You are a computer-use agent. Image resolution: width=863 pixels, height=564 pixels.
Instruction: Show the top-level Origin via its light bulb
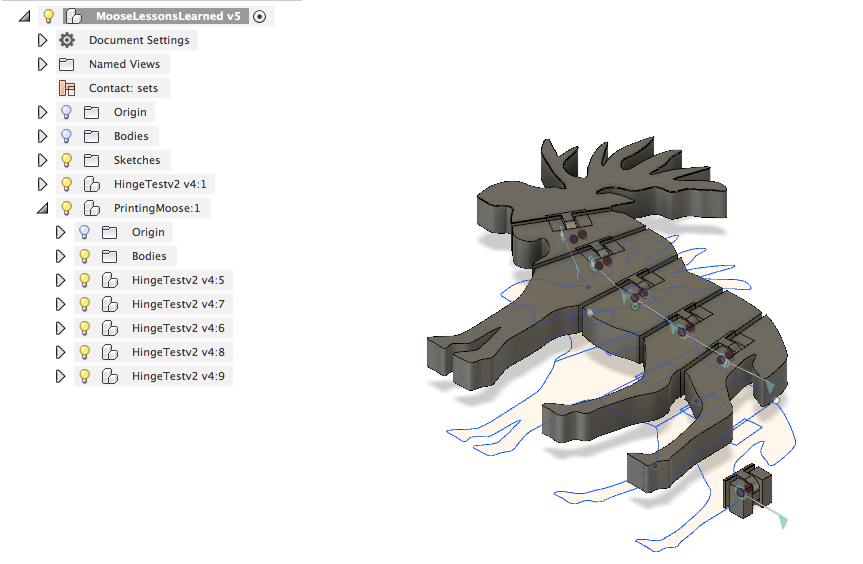click(67, 112)
